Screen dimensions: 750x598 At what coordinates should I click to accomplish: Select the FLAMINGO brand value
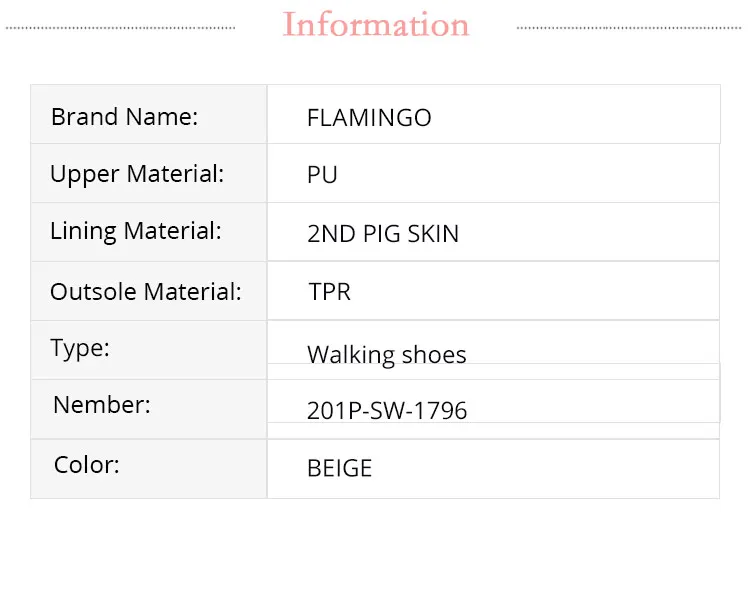tap(369, 118)
